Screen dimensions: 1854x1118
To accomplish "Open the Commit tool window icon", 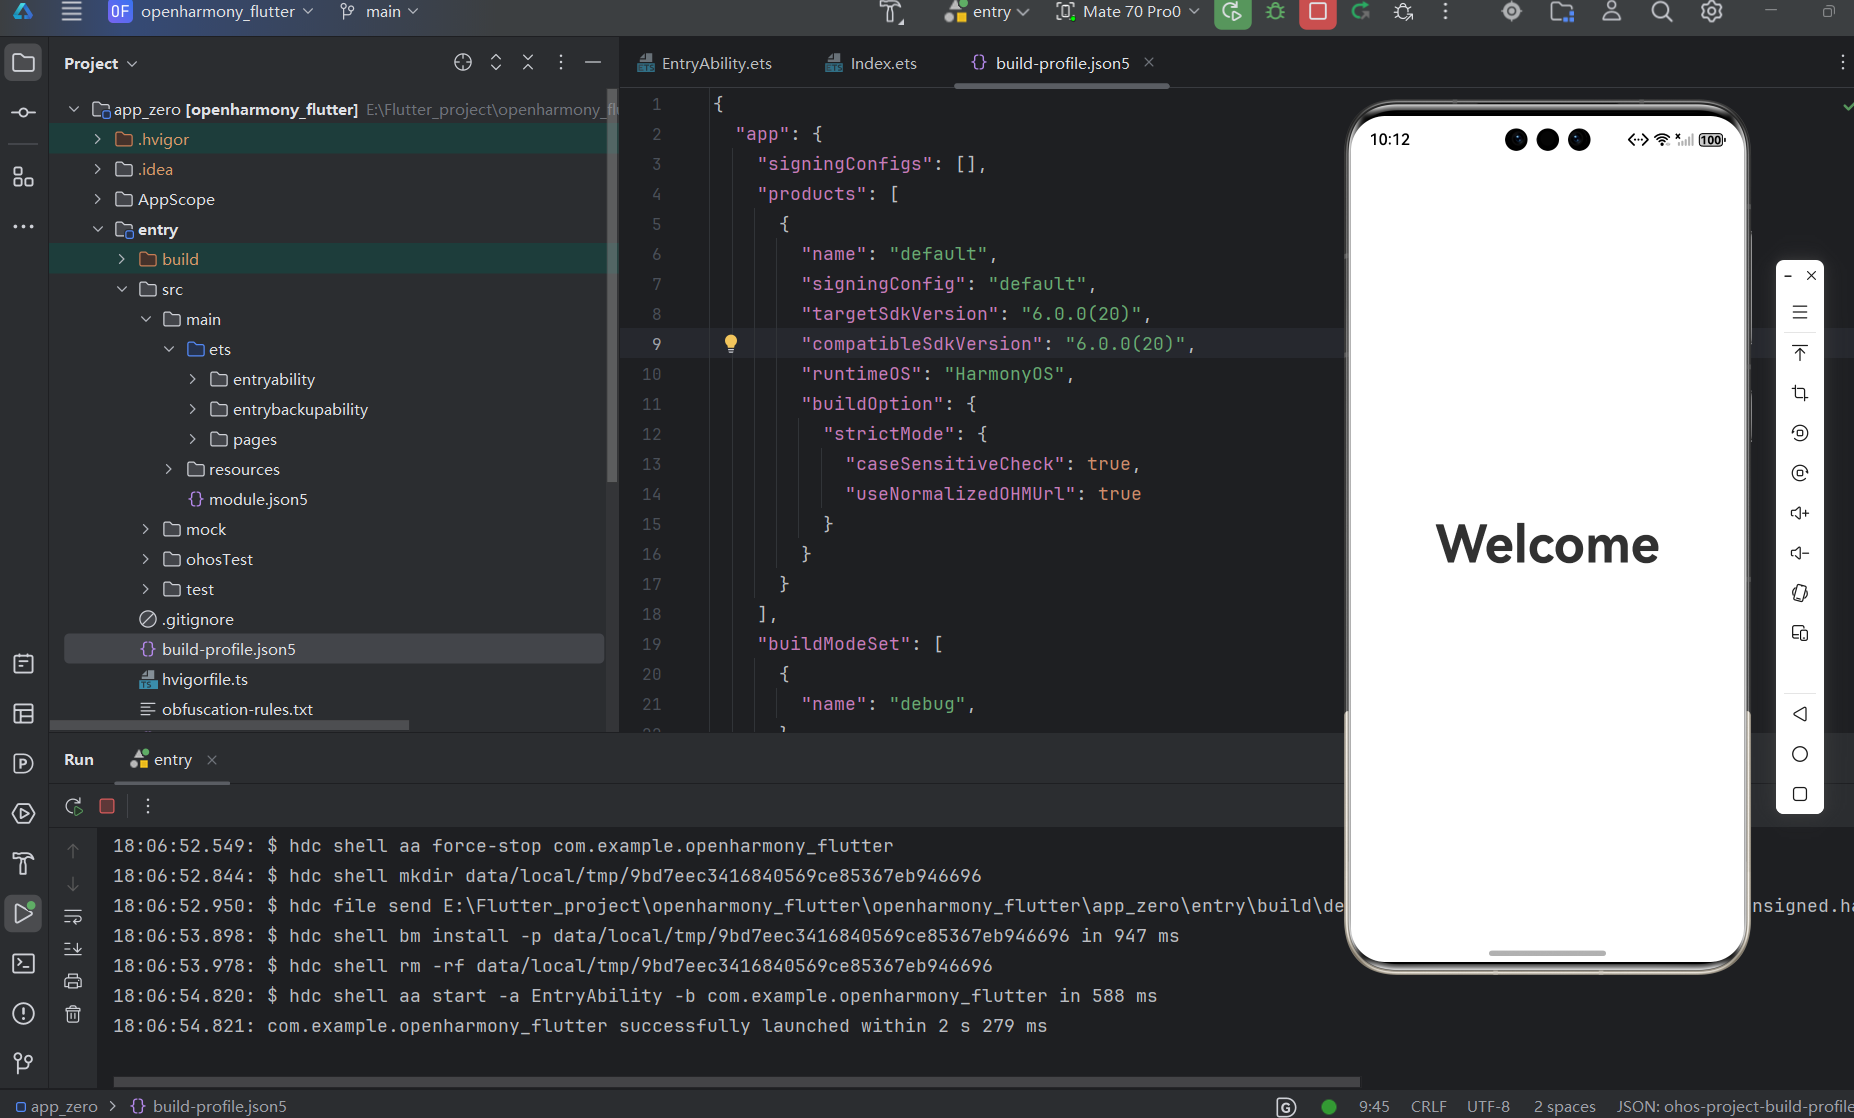I will (23, 113).
